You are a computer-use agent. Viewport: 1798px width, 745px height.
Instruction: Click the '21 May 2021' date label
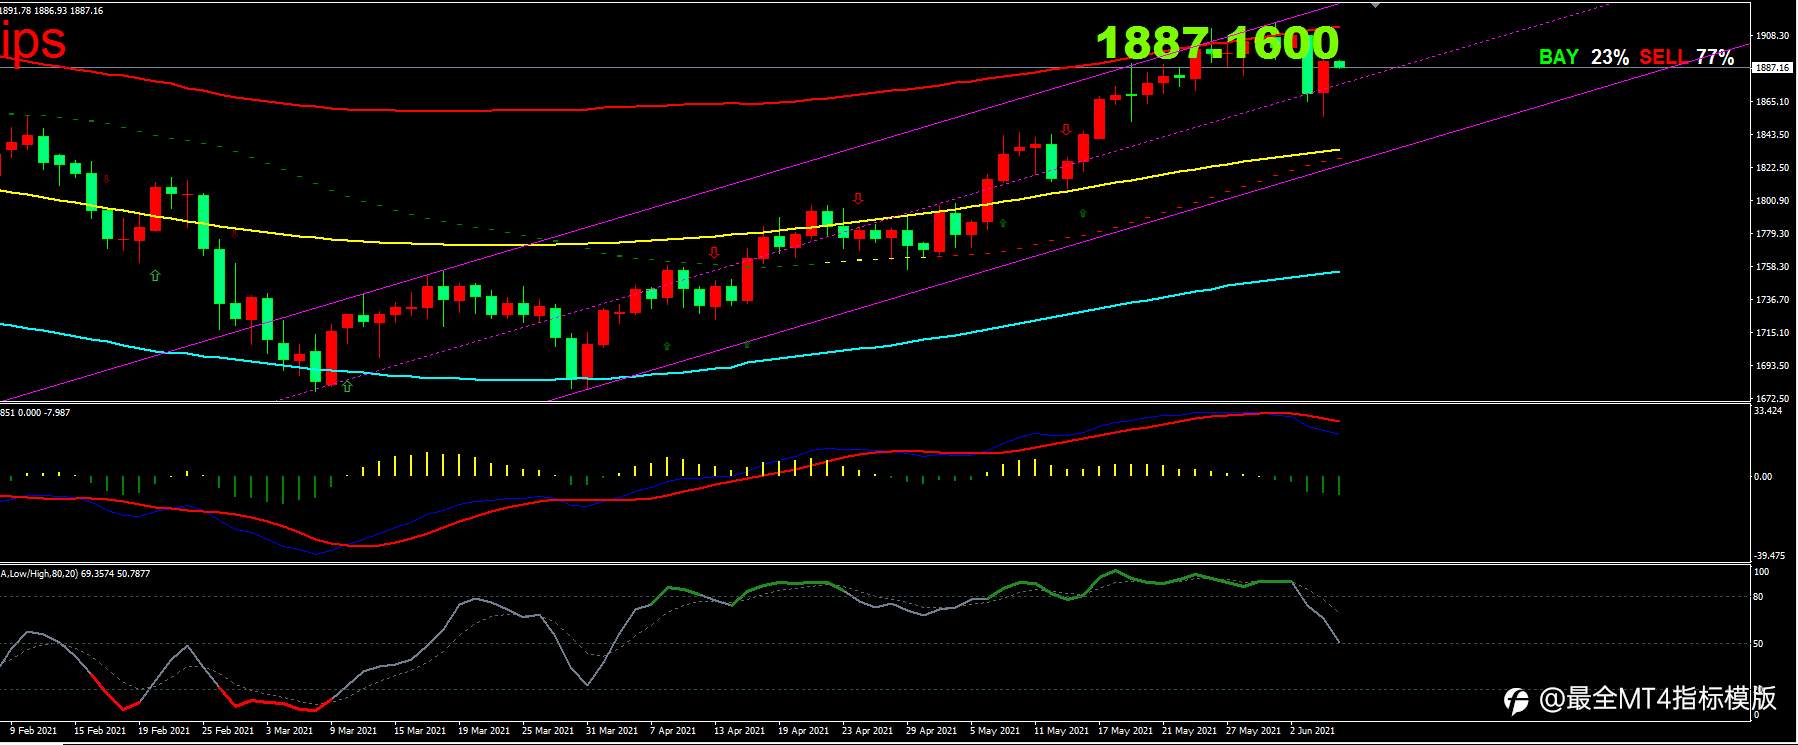tap(1189, 731)
